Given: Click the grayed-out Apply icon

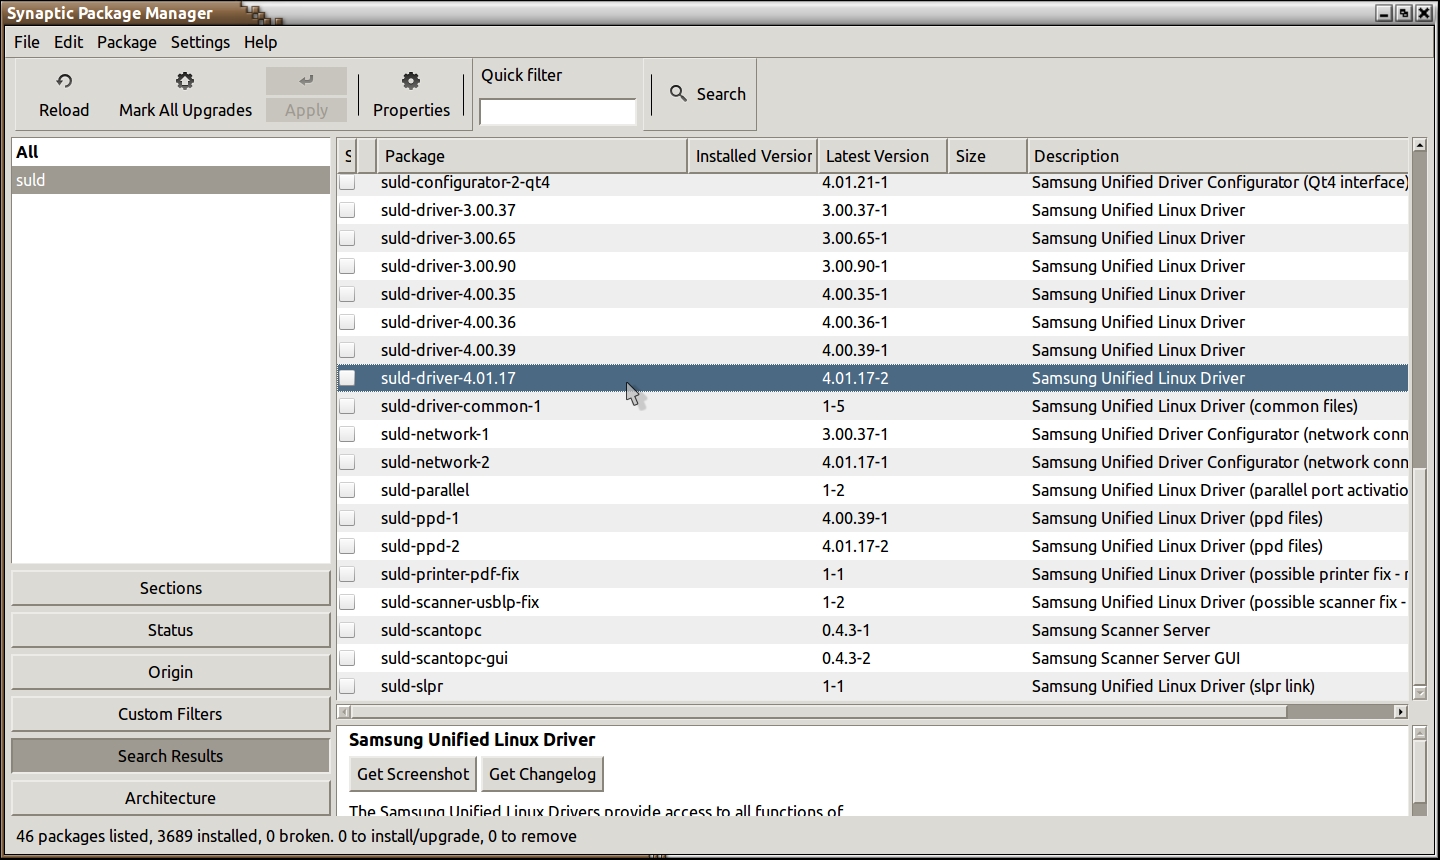Looking at the screenshot, I should pyautogui.click(x=306, y=81).
